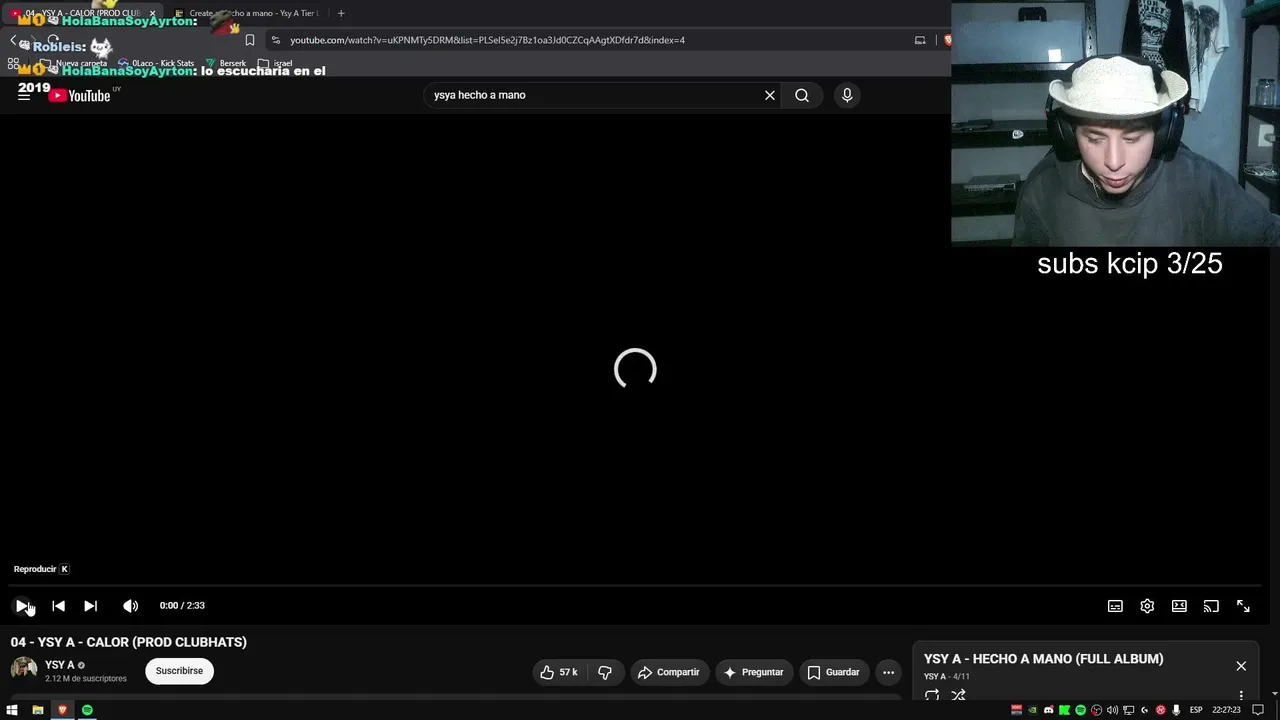Run search with magnifier button
Viewport: 1280px width, 720px height.
tap(802, 95)
